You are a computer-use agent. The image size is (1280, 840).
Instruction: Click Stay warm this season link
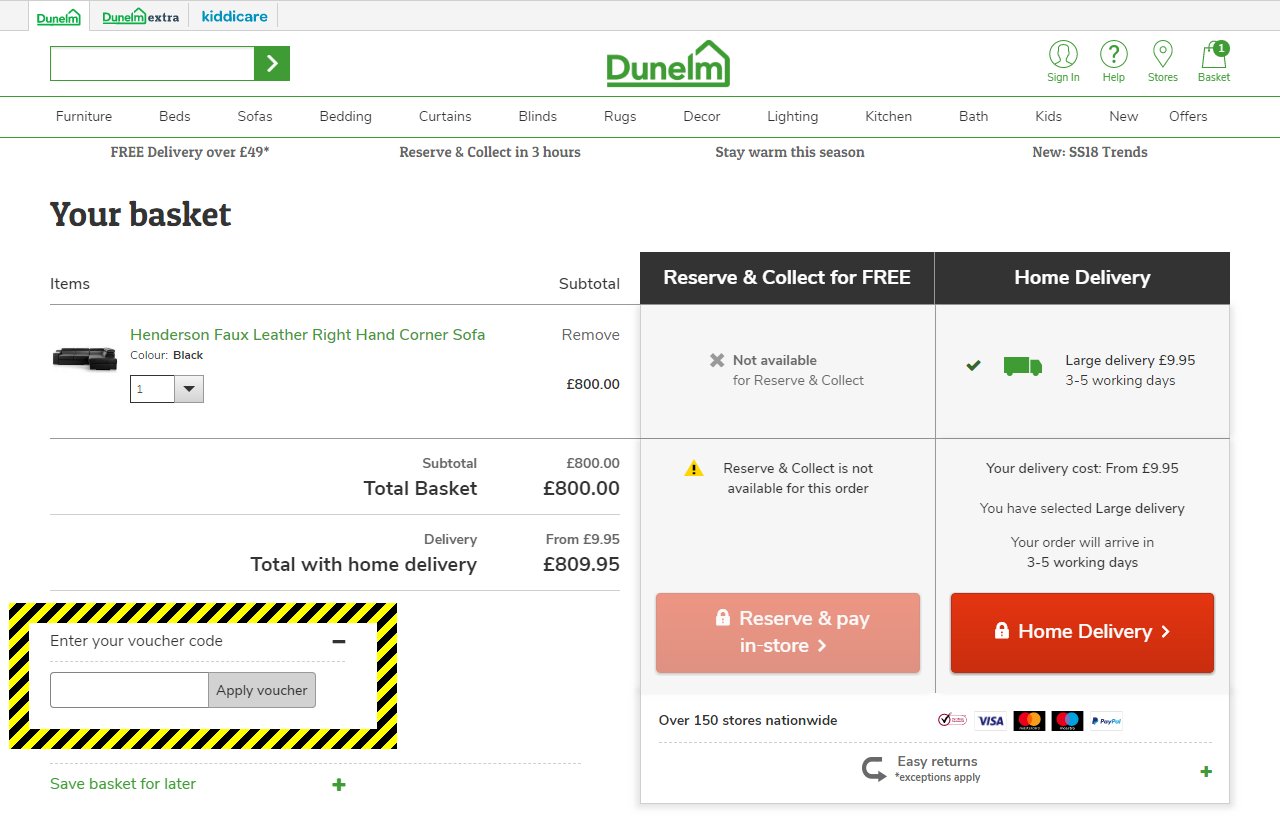(x=790, y=152)
